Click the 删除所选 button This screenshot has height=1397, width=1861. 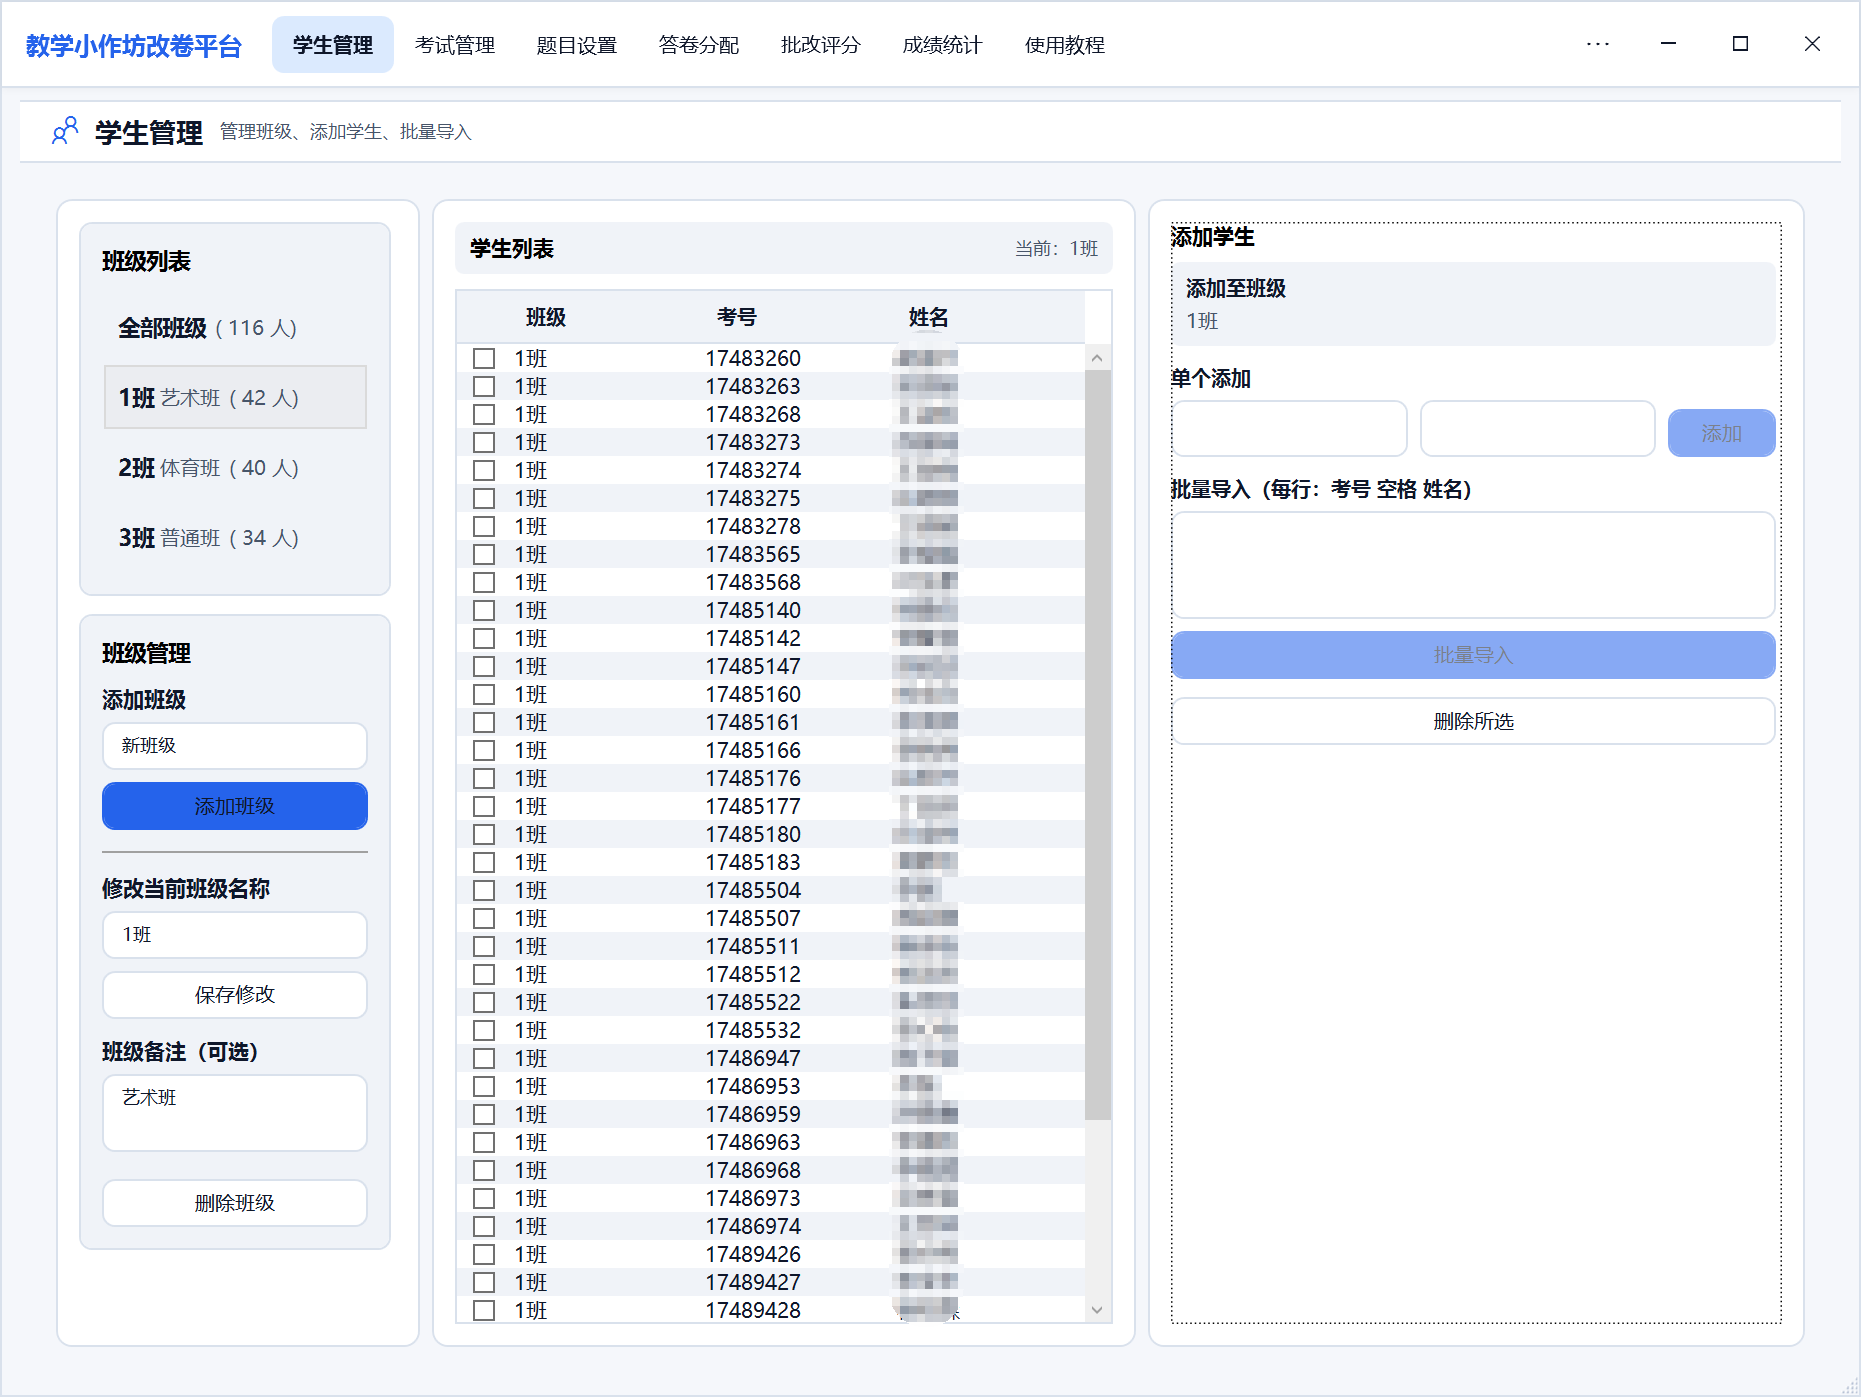pyautogui.click(x=1473, y=721)
